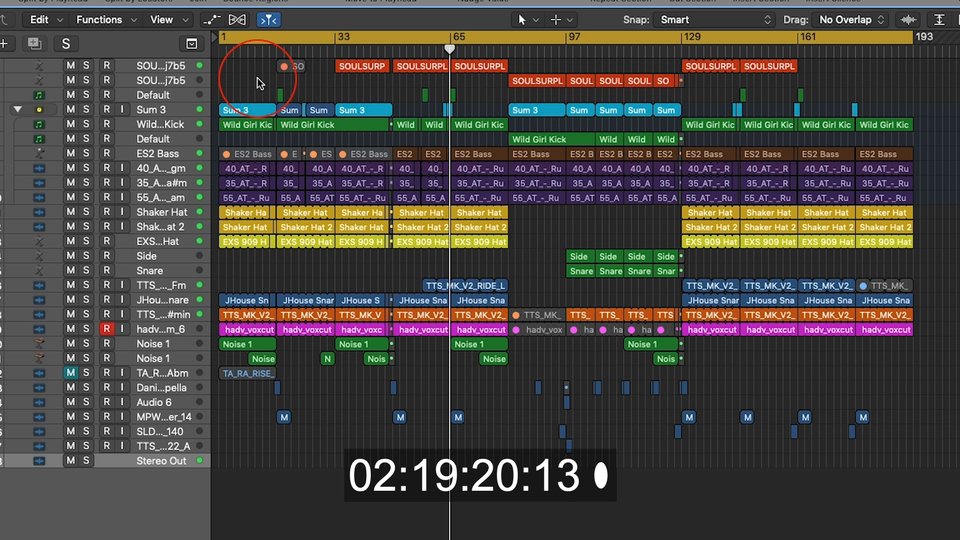Click green activity indicator on Sum 3 track

coord(200,109)
